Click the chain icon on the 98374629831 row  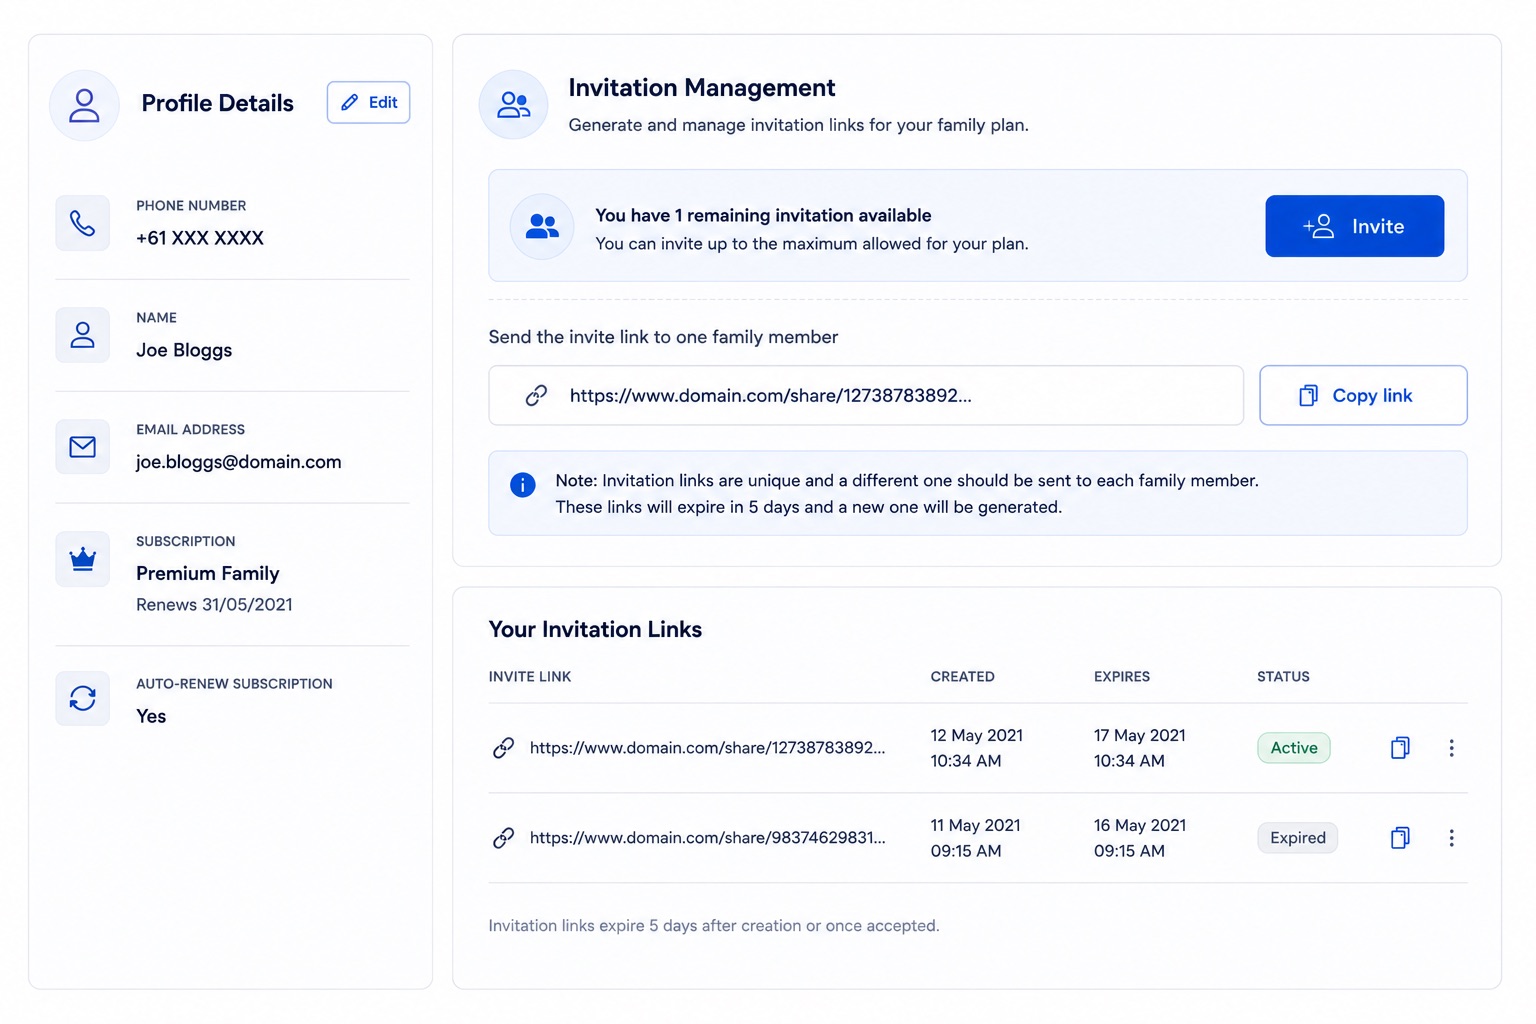tap(504, 838)
